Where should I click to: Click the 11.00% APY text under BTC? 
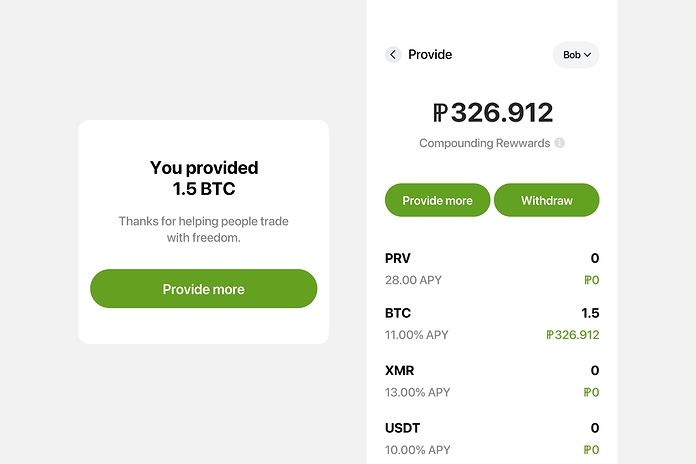pos(416,335)
